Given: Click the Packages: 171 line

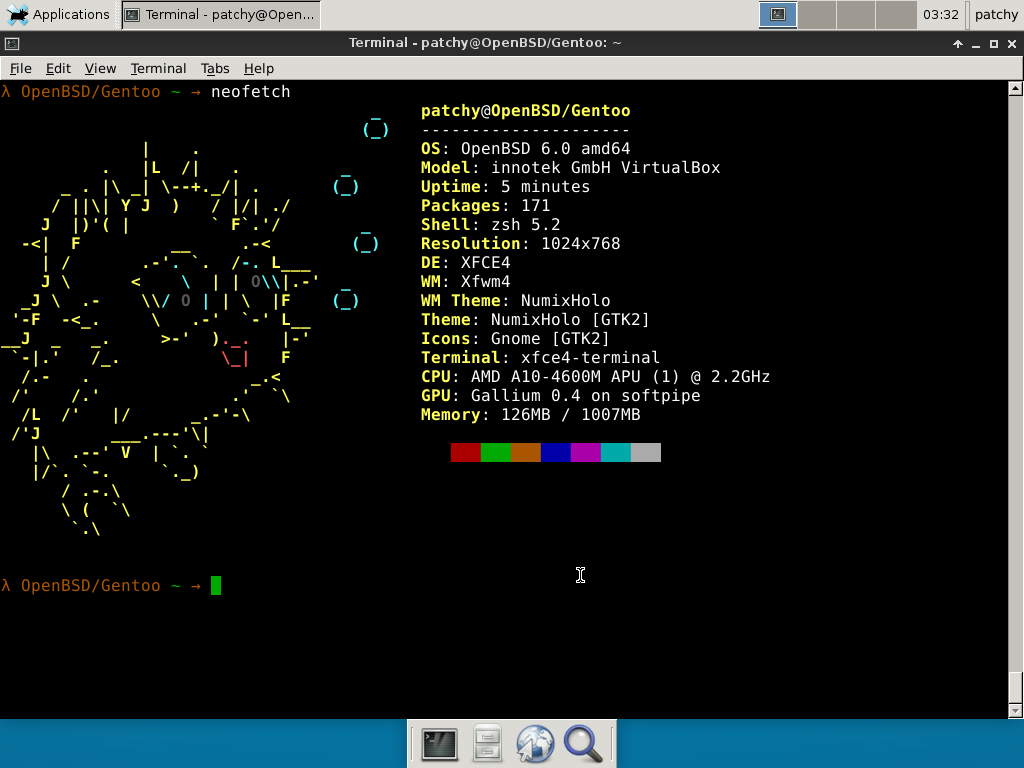Looking at the screenshot, I should [x=485, y=206].
